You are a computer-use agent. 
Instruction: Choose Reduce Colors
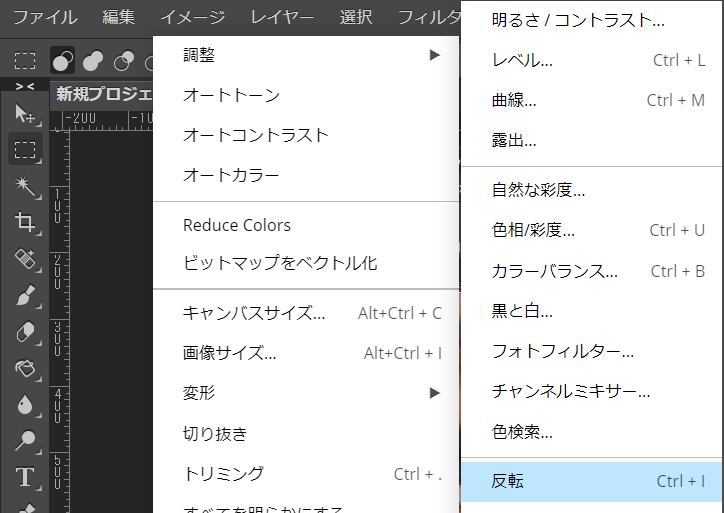(x=307, y=225)
